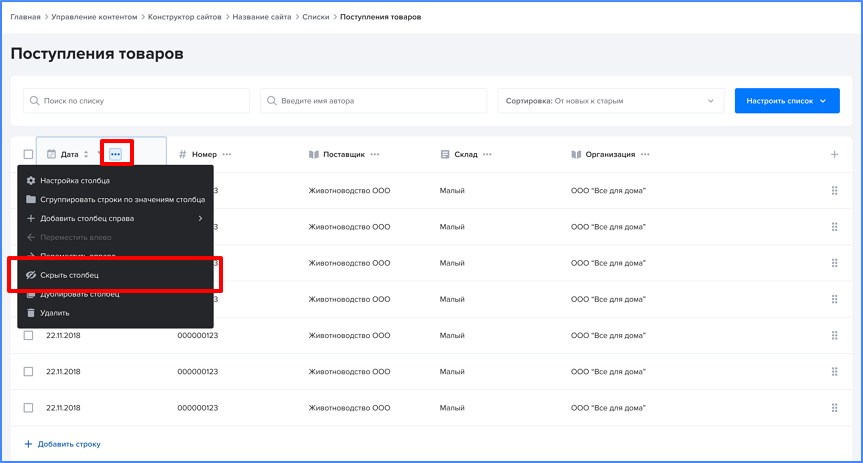The height and width of the screenshot is (463, 863).
Task: Click the magnifier icon in Поиск по списку
Action: click(34, 101)
